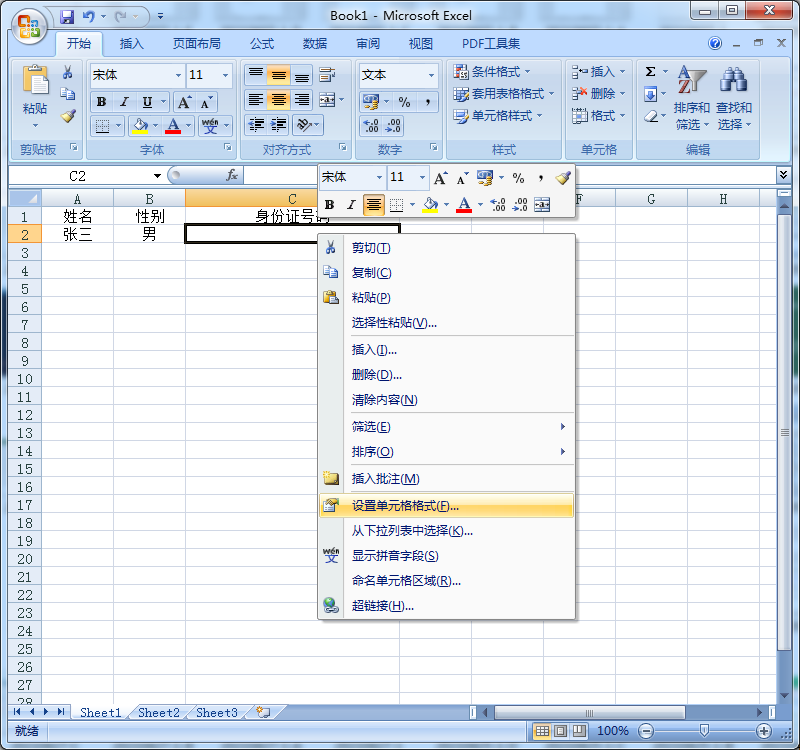800x750 pixels.
Task: Click the Comma Style button in ribbon
Action: point(428,102)
